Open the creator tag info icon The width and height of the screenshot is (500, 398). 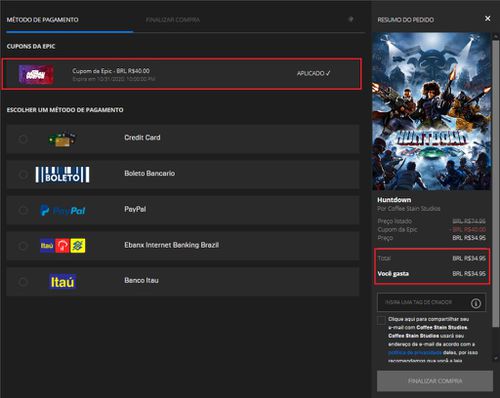[x=476, y=303]
